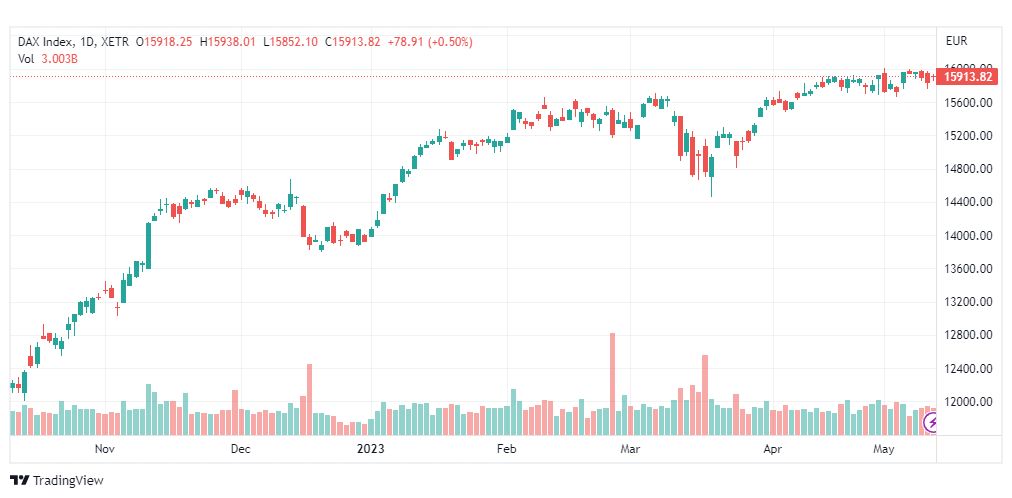Click the tallest volume bar in late February

pos(612,384)
